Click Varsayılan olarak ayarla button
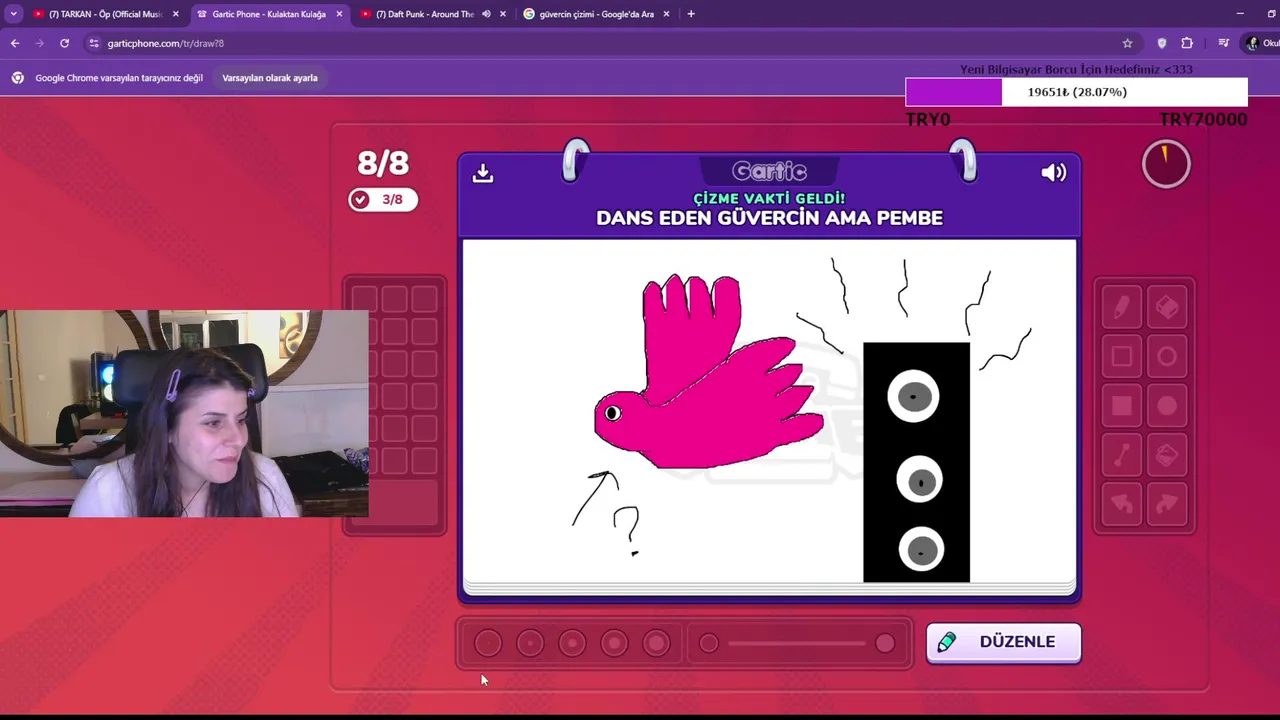1280x720 pixels. (x=270, y=78)
